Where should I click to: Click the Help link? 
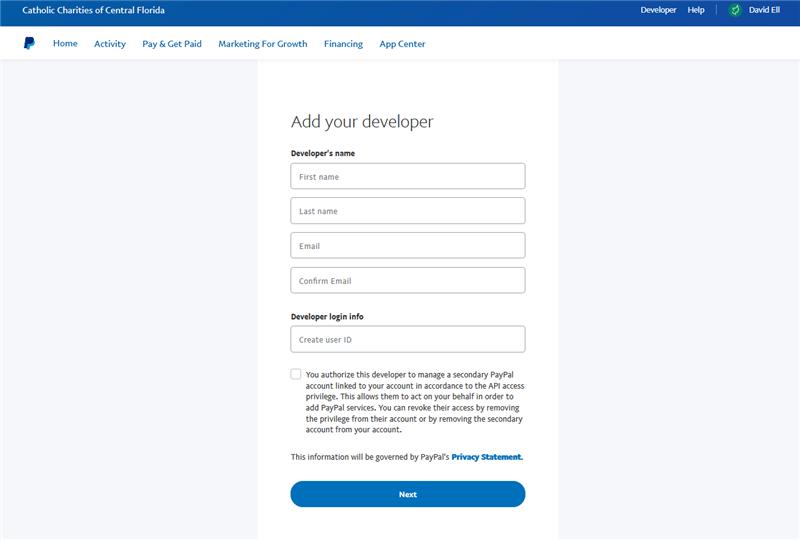(696, 10)
